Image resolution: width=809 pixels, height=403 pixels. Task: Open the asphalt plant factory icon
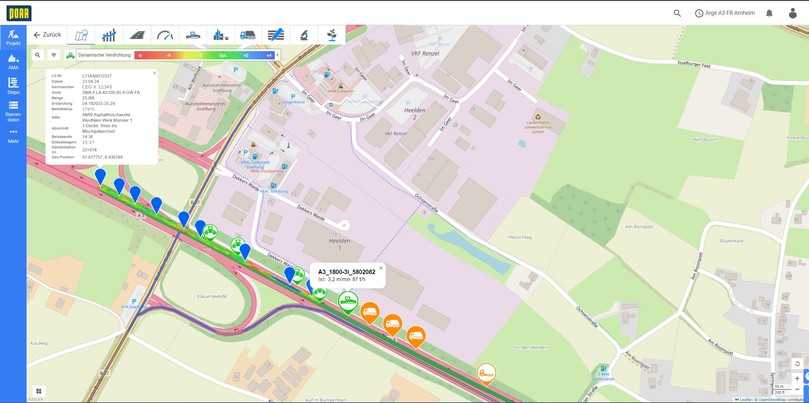[219, 35]
